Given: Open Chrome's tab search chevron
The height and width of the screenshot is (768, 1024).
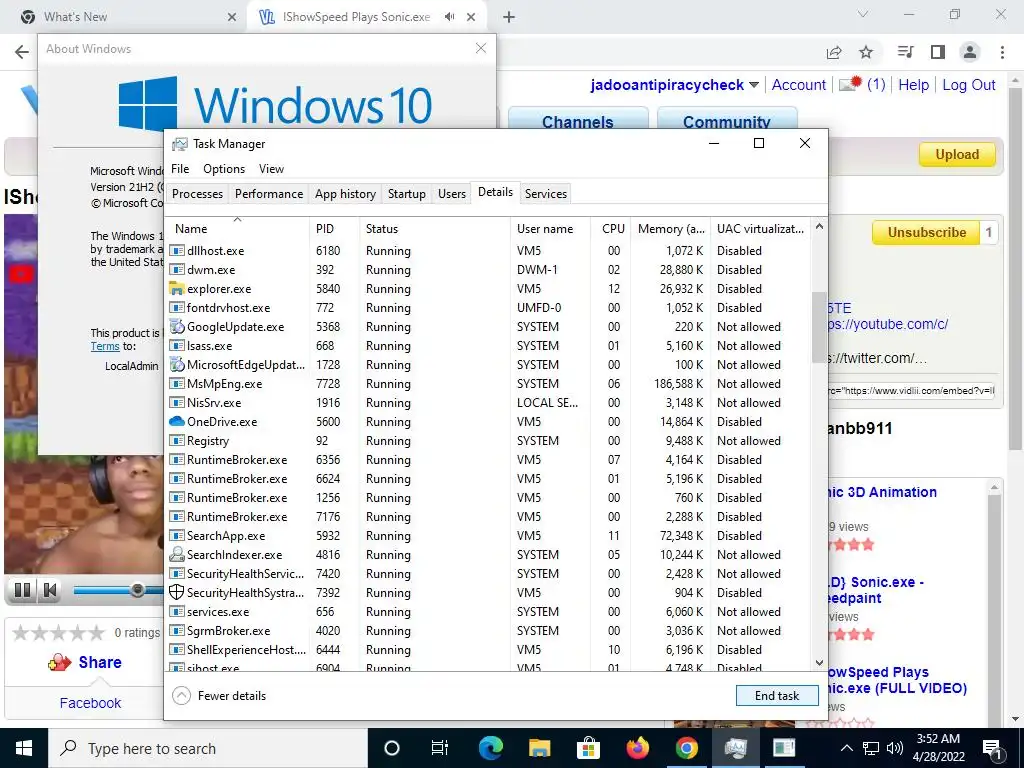Looking at the screenshot, I should (x=863, y=14).
